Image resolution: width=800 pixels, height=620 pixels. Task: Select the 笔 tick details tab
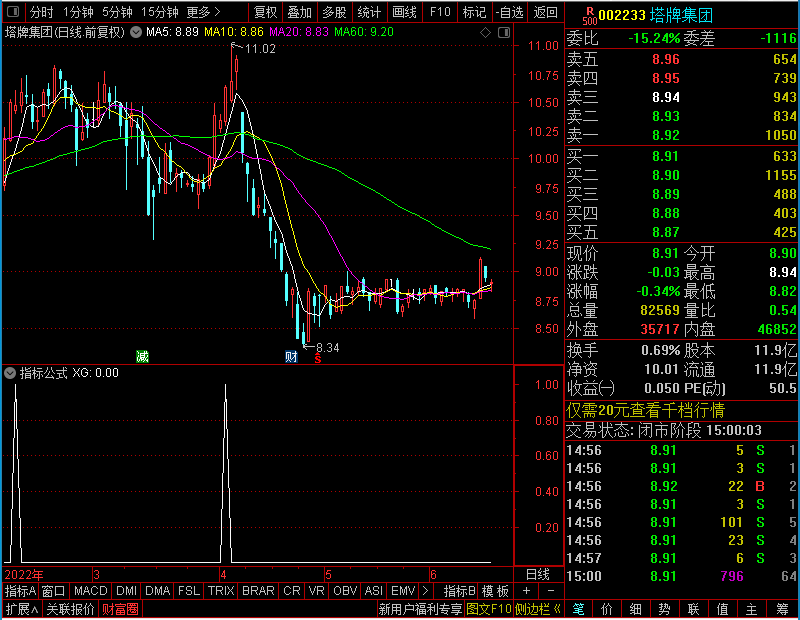click(578, 609)
